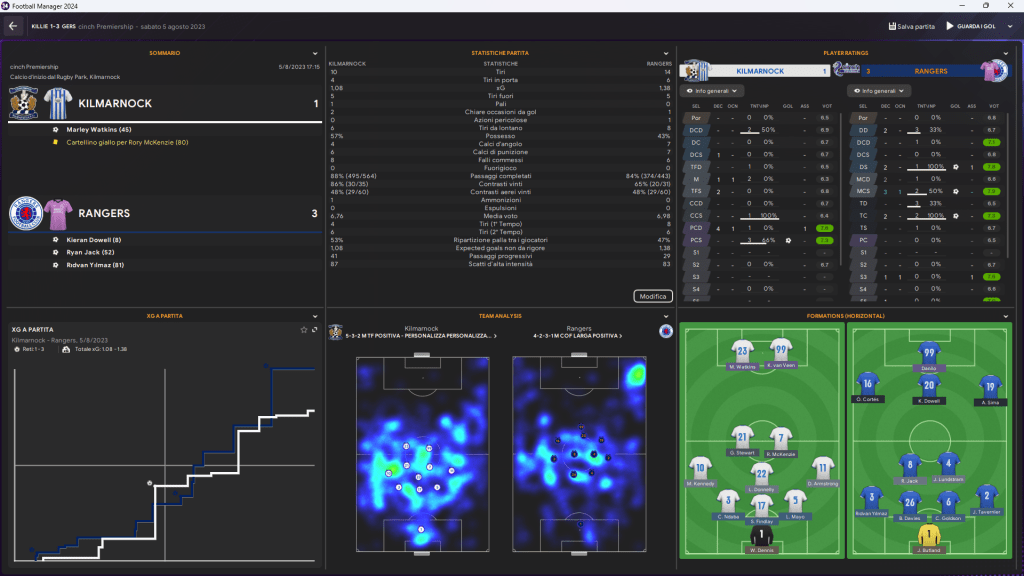Image resolution: width=1024 pixels, height=576 pixels.
Task: Click the back arrow button
Action: coord(14,26)
